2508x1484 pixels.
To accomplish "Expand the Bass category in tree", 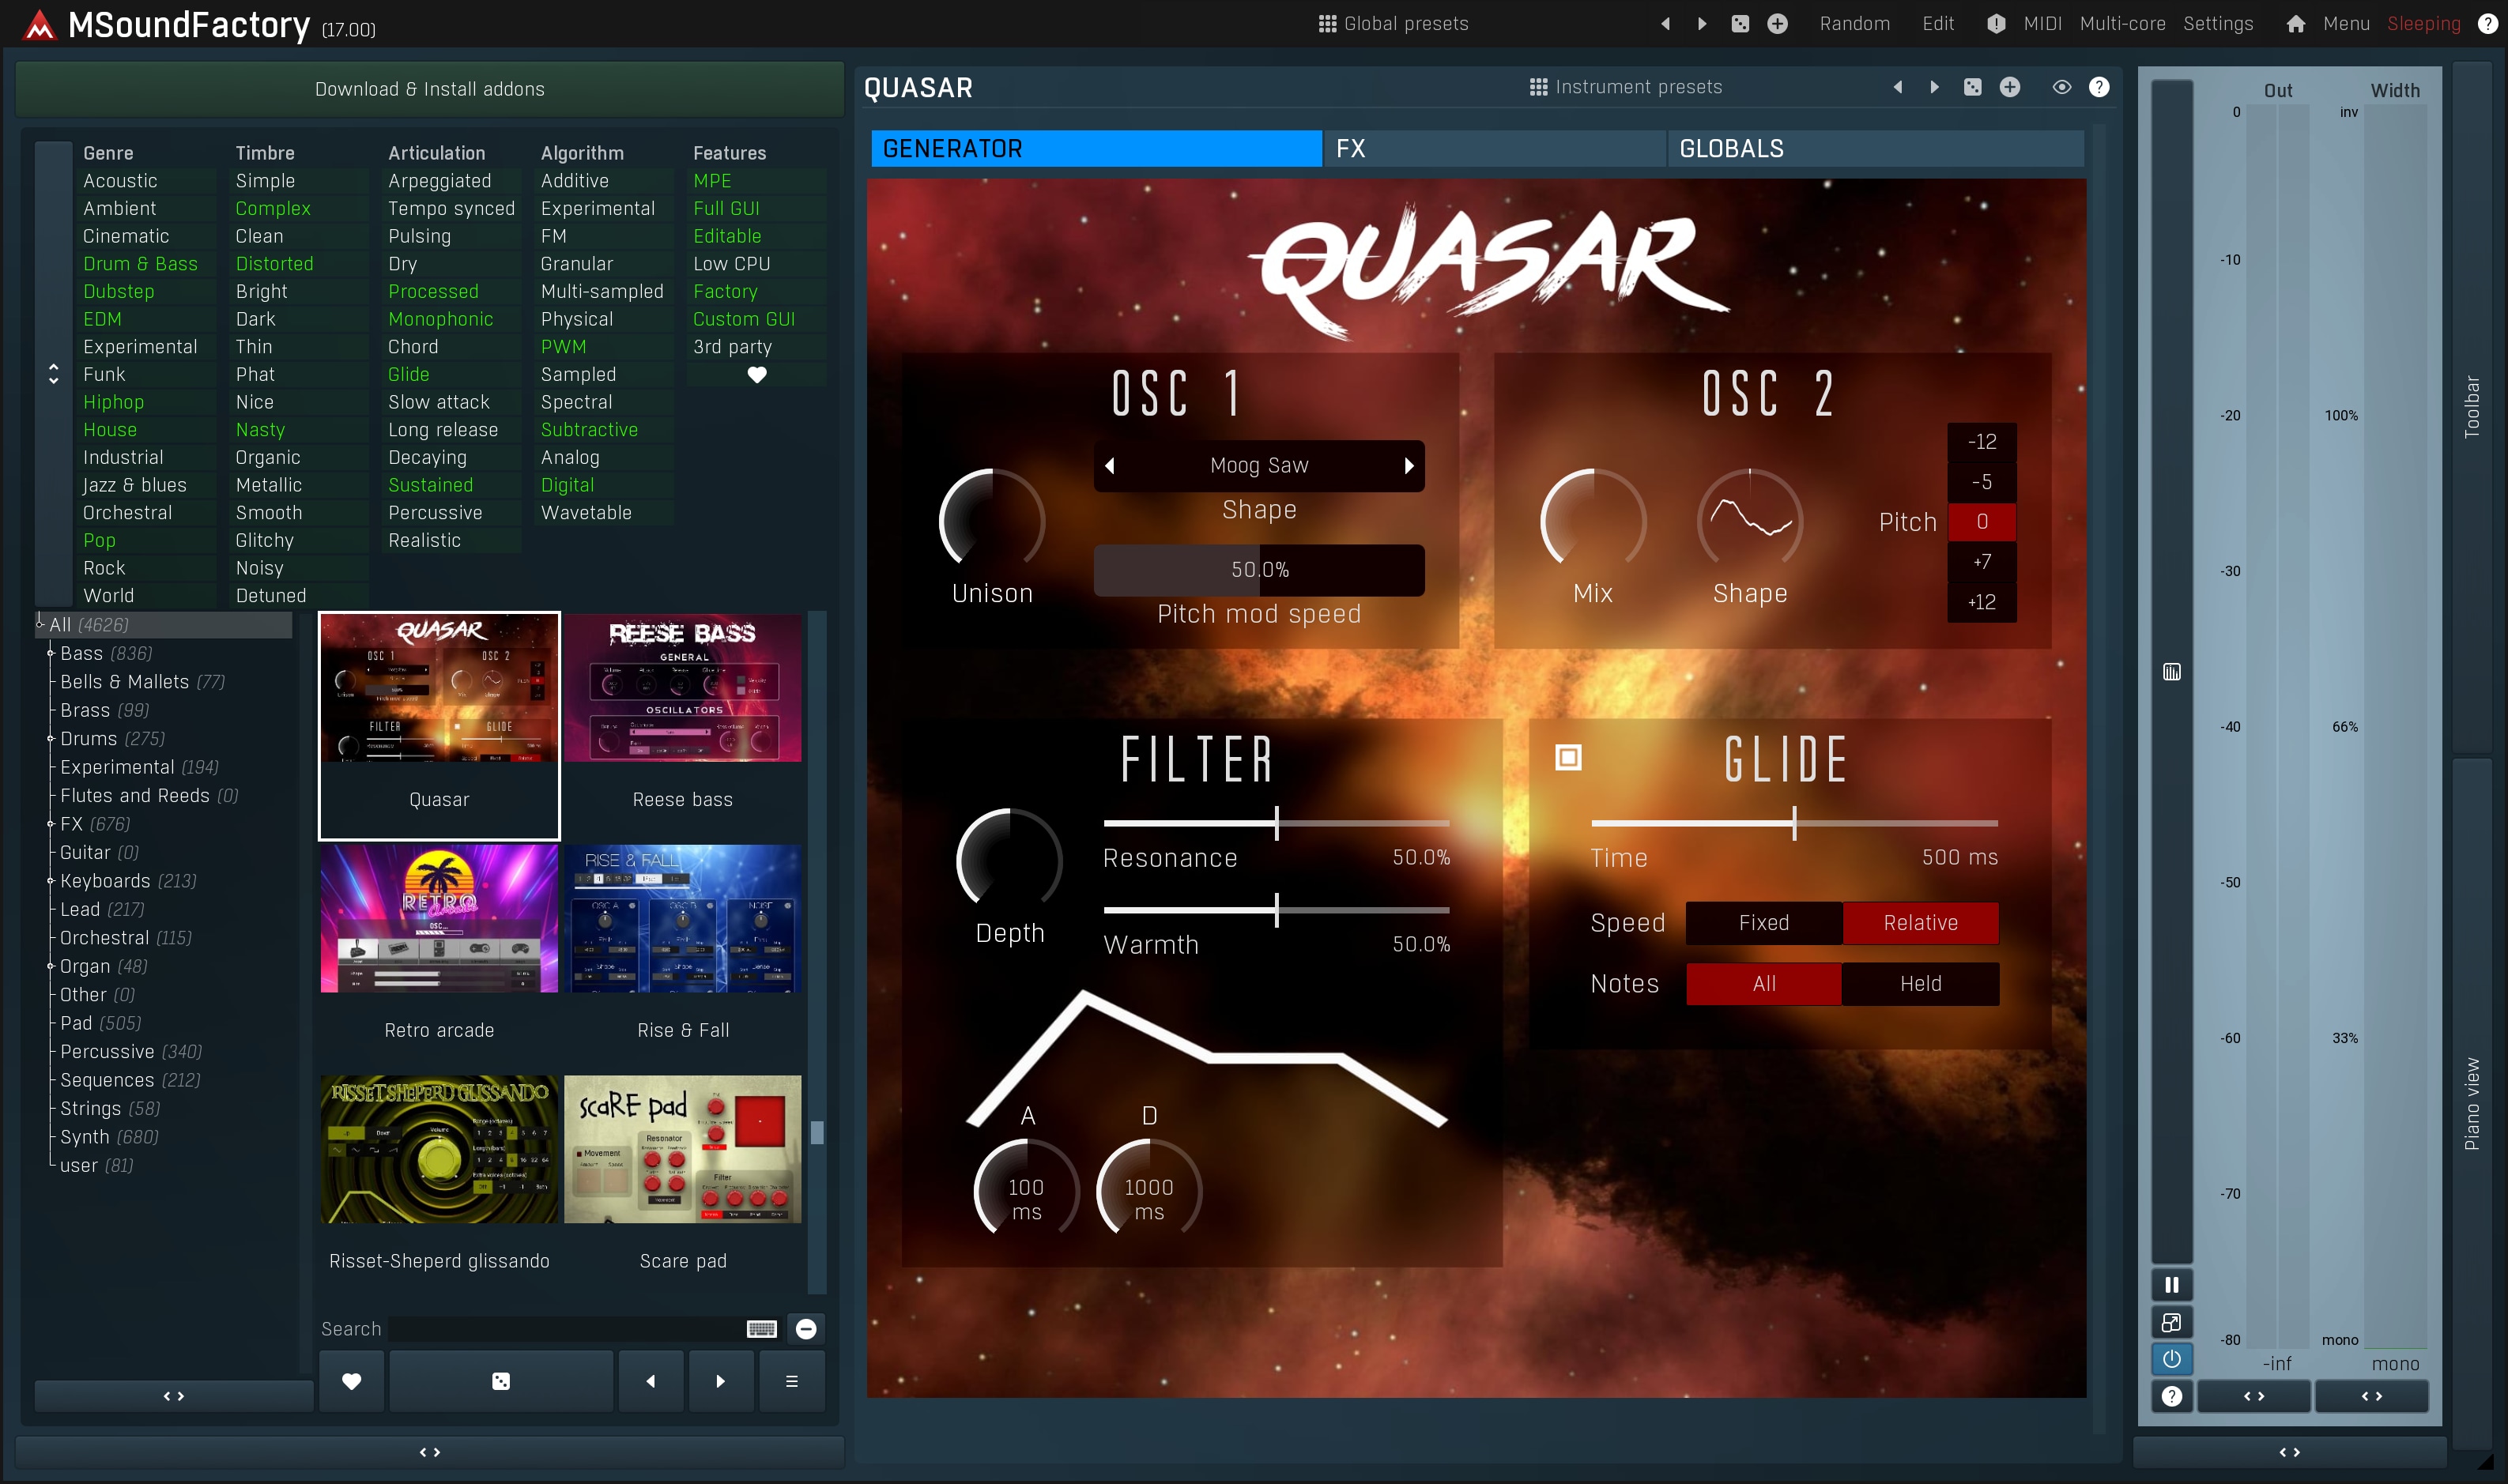I will click(51, 653).
